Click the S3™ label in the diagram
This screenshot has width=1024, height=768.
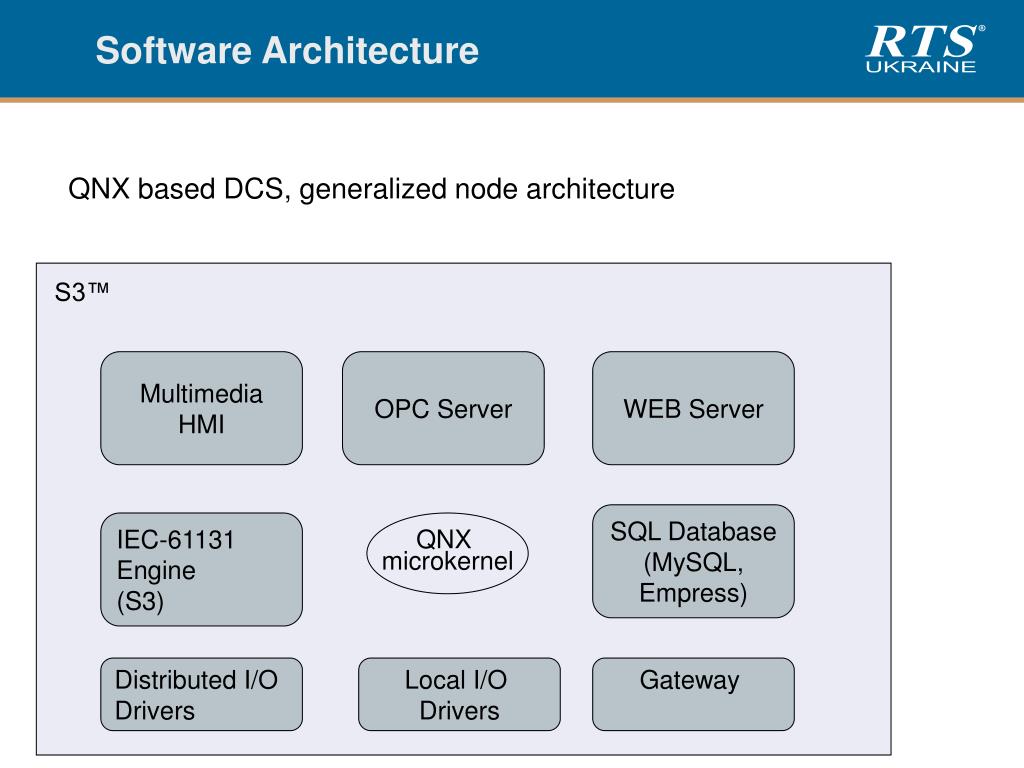[x=82, y=292]
